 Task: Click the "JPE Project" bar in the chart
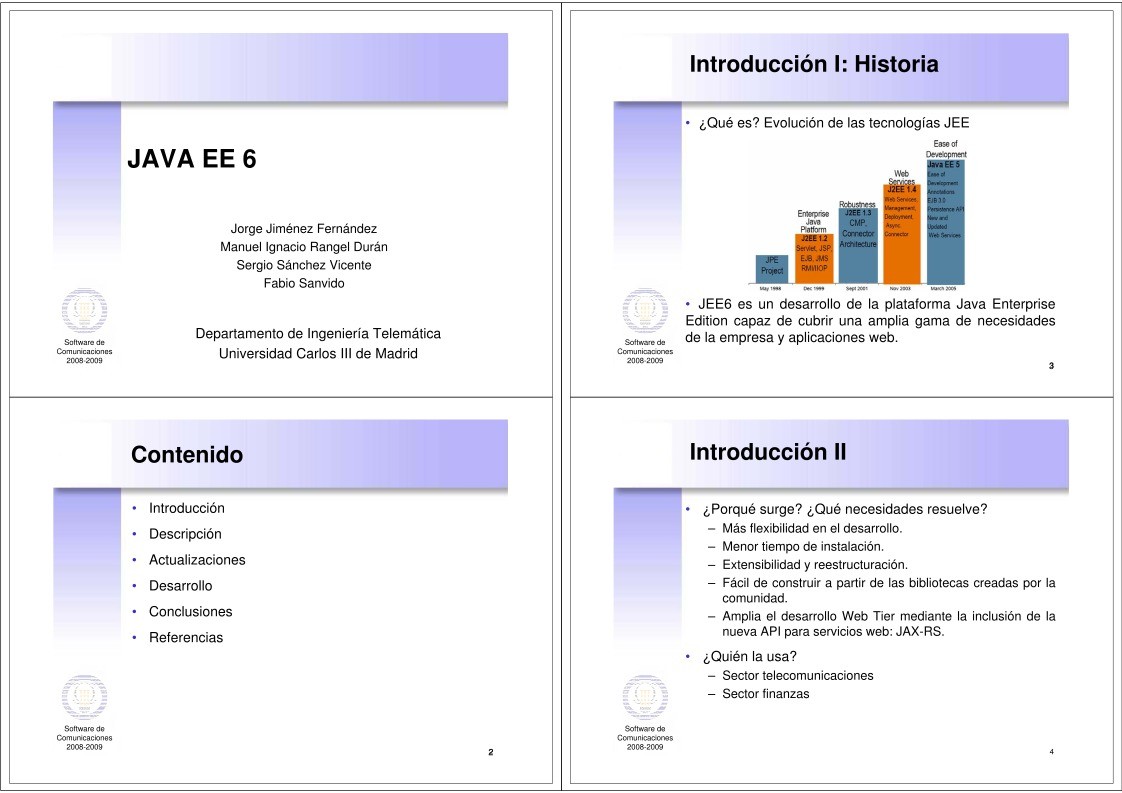[771, 269]
